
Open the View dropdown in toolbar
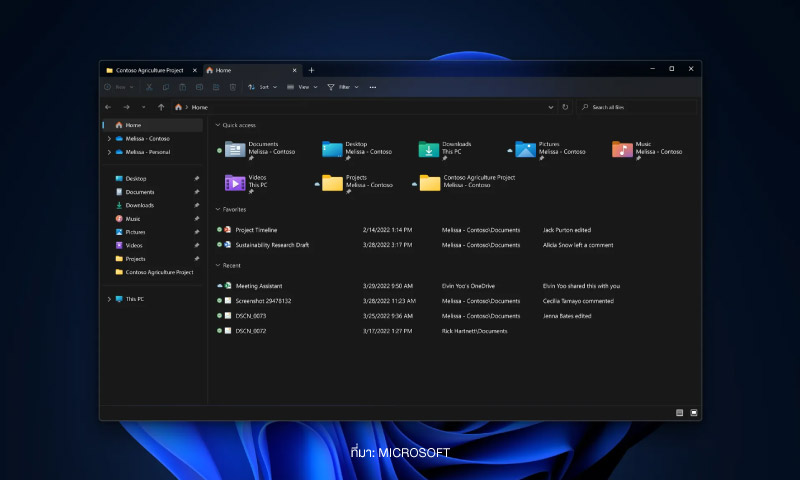302,87
